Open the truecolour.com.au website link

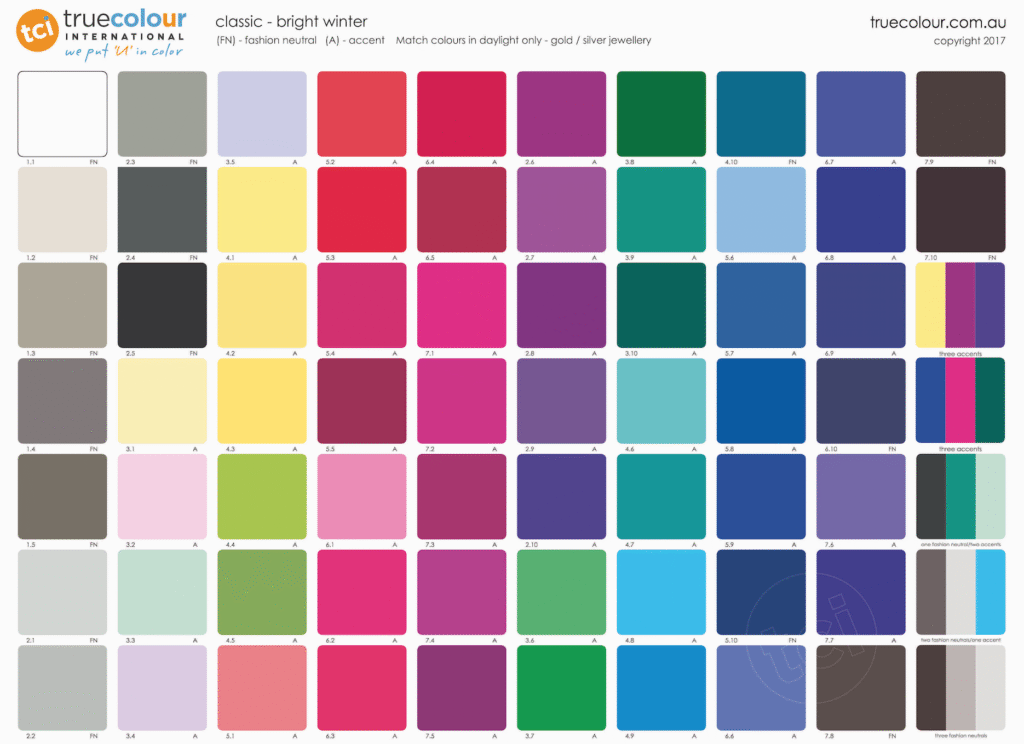point(937,23)
